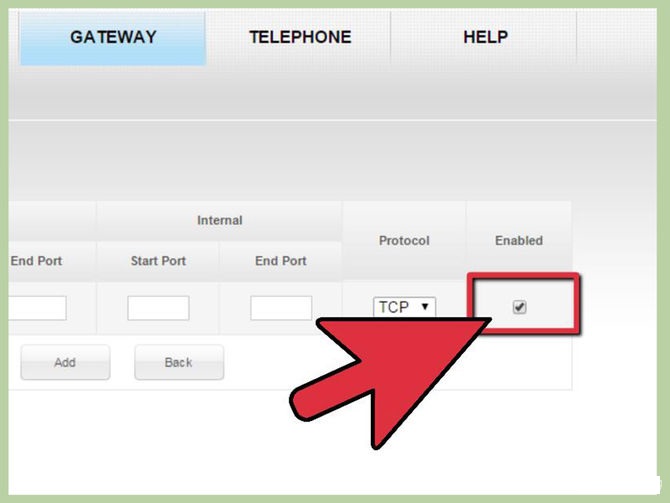Click the gray banner beneath the tabs
Screen dimensions: 670x503
[x=332, y=93]
